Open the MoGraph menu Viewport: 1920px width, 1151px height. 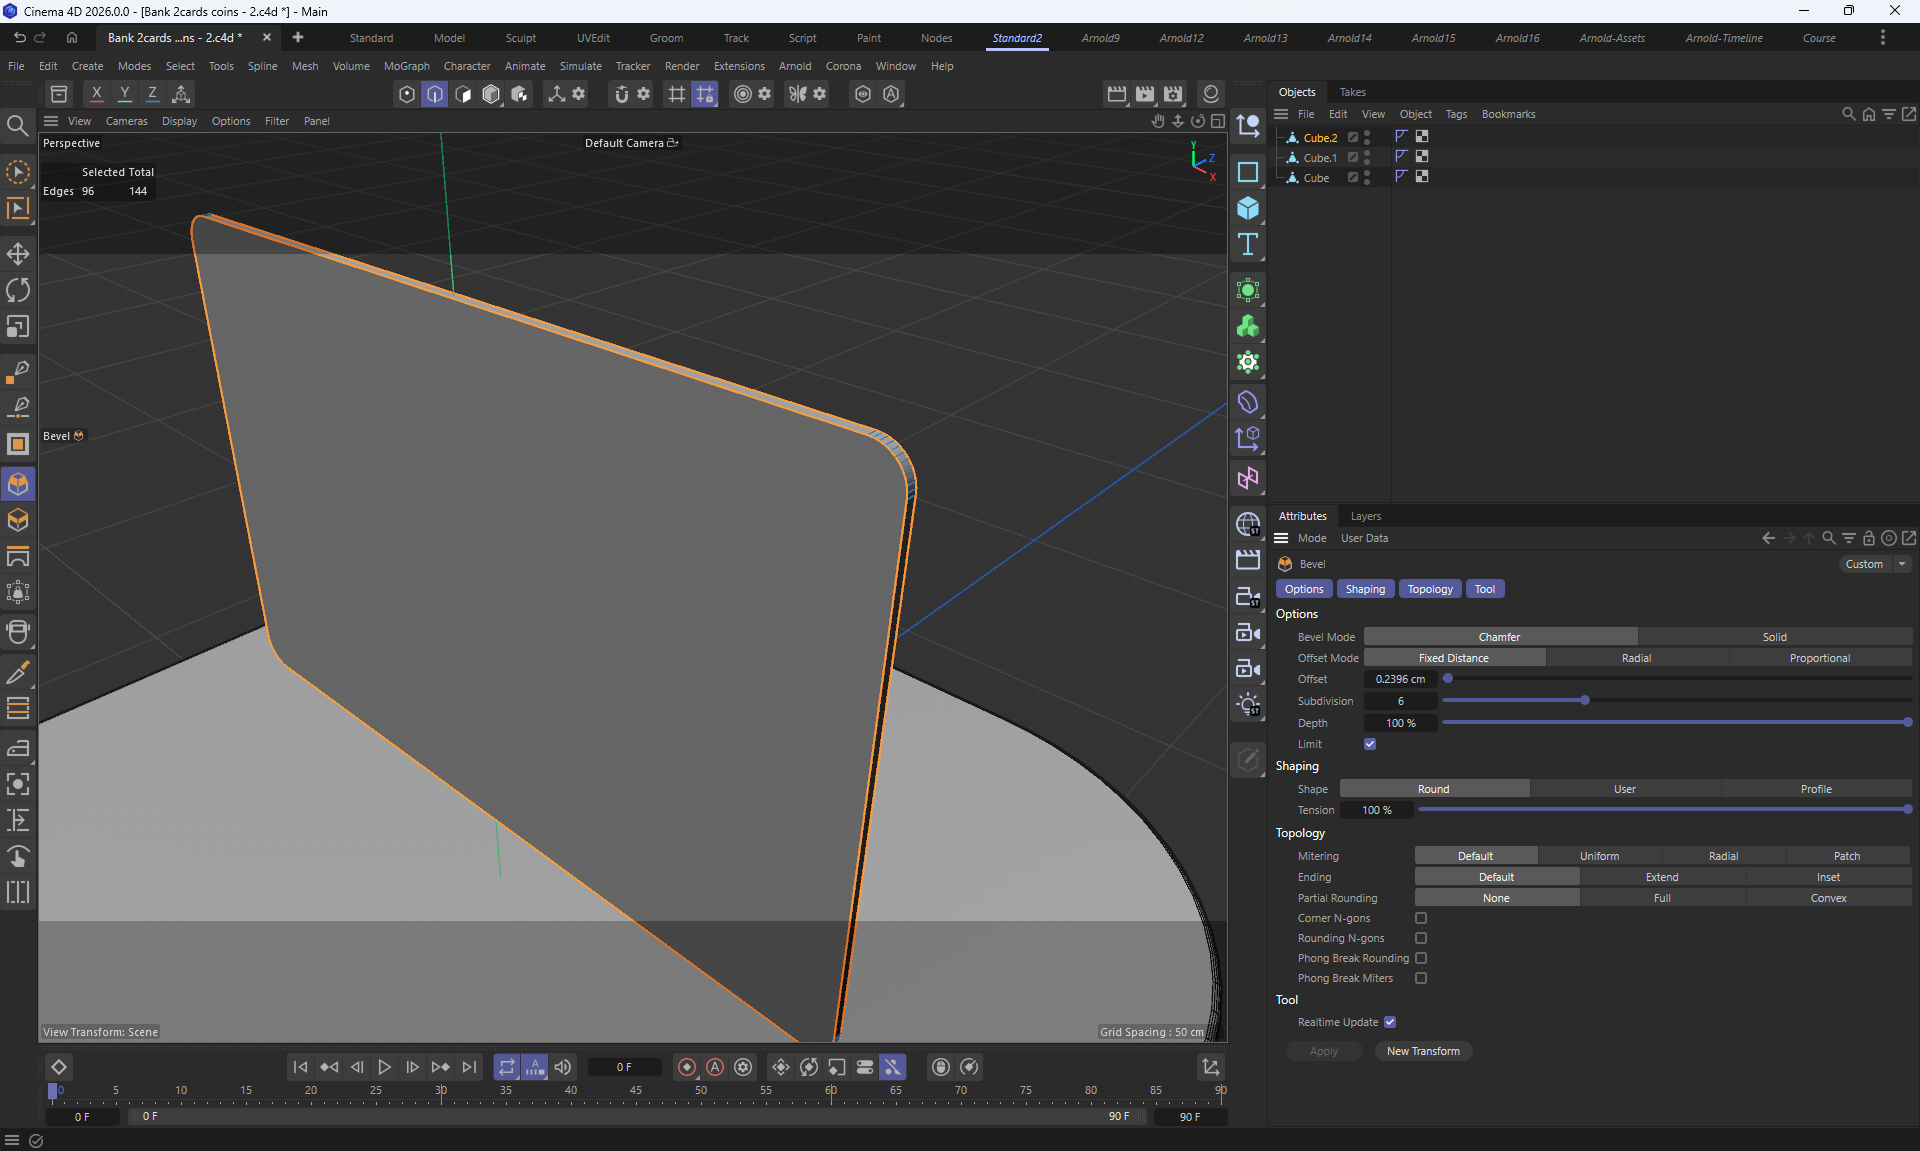tap(406, 66)
